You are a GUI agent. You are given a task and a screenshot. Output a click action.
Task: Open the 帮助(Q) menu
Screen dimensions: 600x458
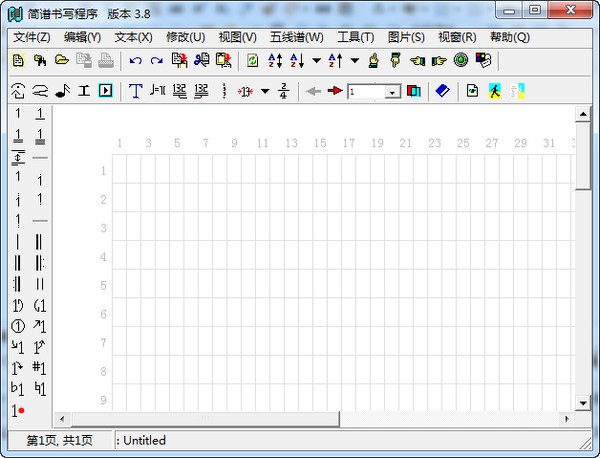pos(510,37)
